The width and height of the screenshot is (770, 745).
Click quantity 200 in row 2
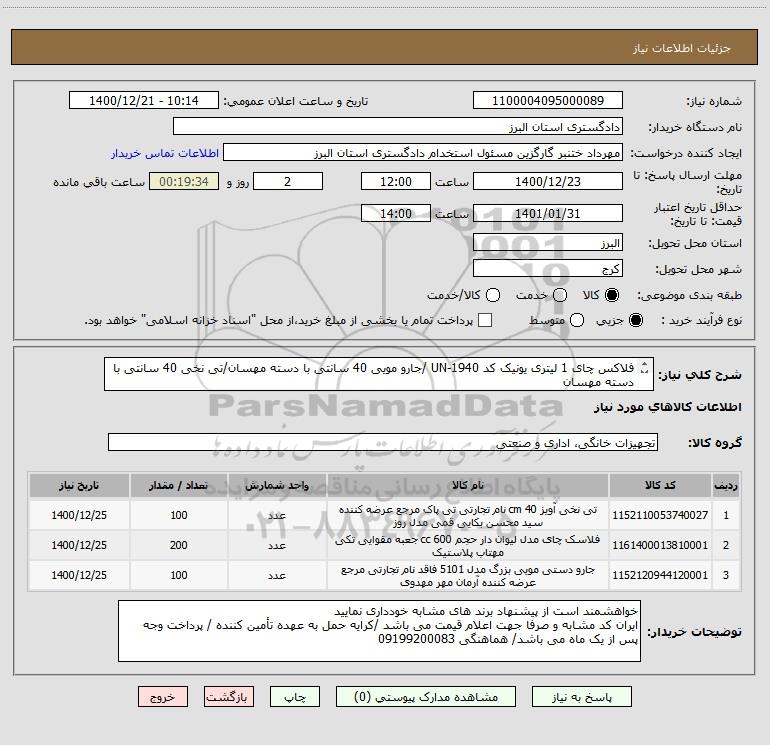(x=179, y=545)
